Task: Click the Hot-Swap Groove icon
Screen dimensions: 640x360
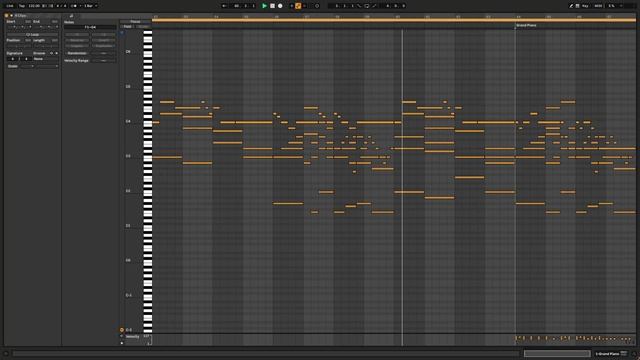Action: (x=51, y=53)
